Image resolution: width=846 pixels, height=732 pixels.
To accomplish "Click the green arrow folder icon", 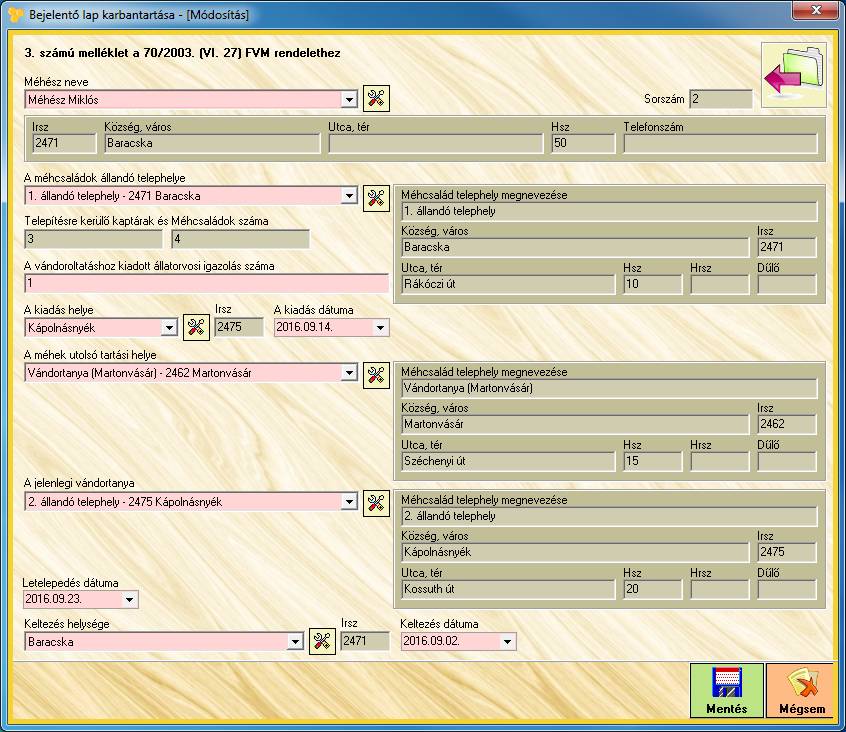I will coord(794,75).
